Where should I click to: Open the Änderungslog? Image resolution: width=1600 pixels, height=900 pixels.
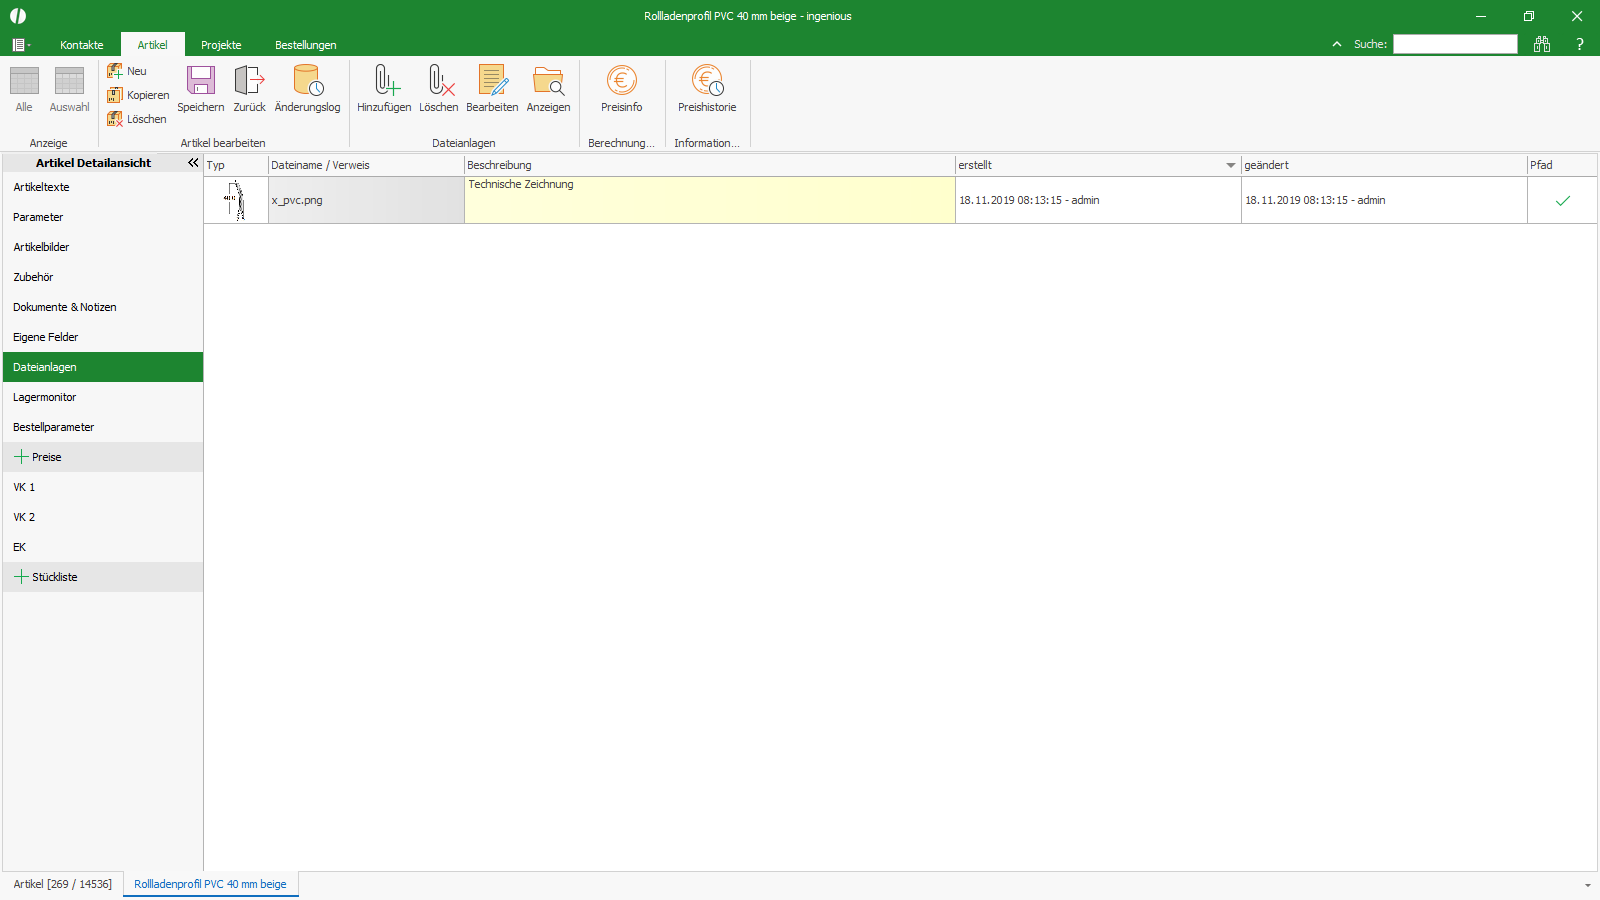coord(307,88)
